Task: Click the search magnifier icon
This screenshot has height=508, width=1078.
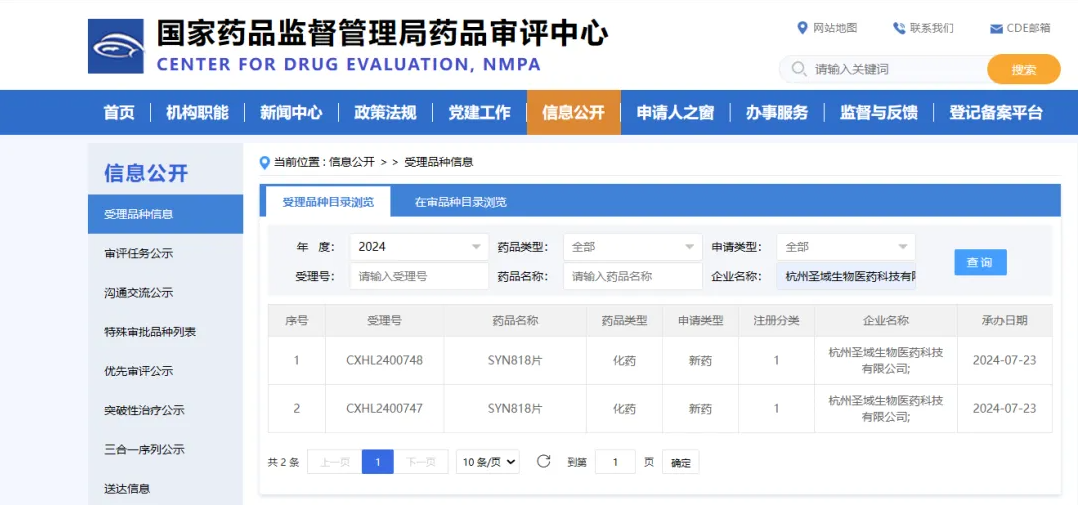Action: coord(798,69)
